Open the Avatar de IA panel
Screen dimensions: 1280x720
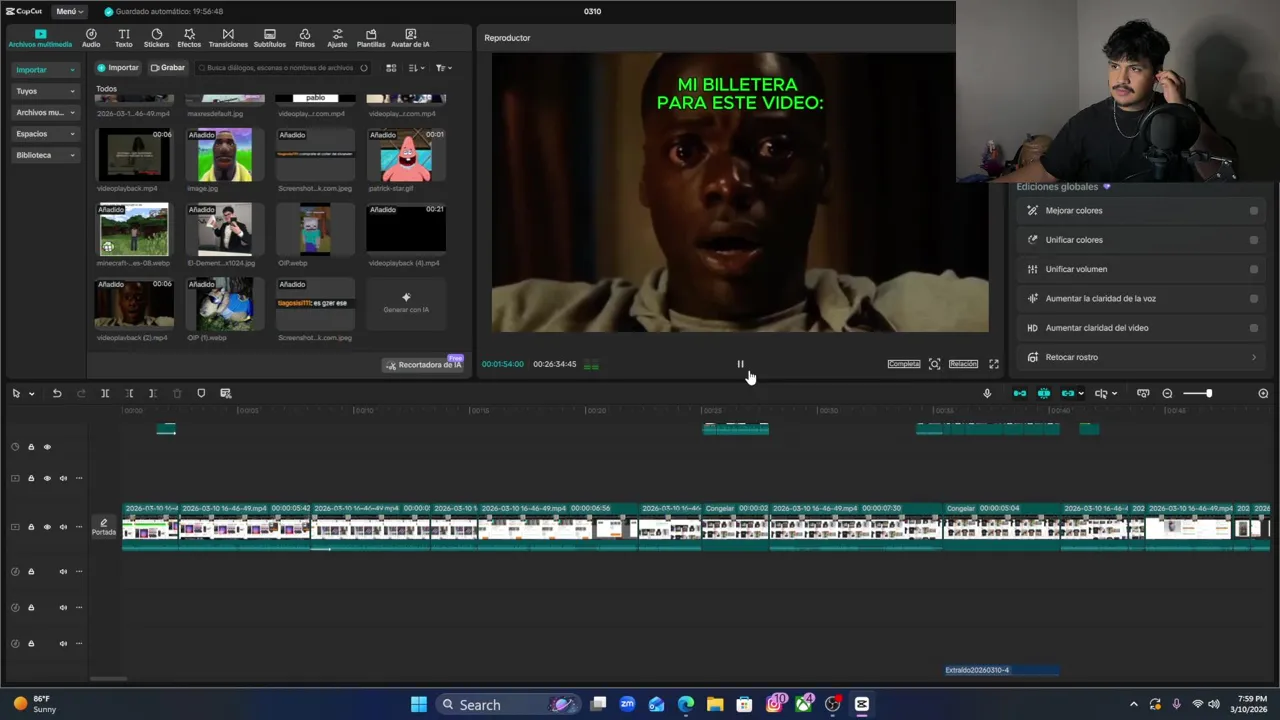point(410,38)
